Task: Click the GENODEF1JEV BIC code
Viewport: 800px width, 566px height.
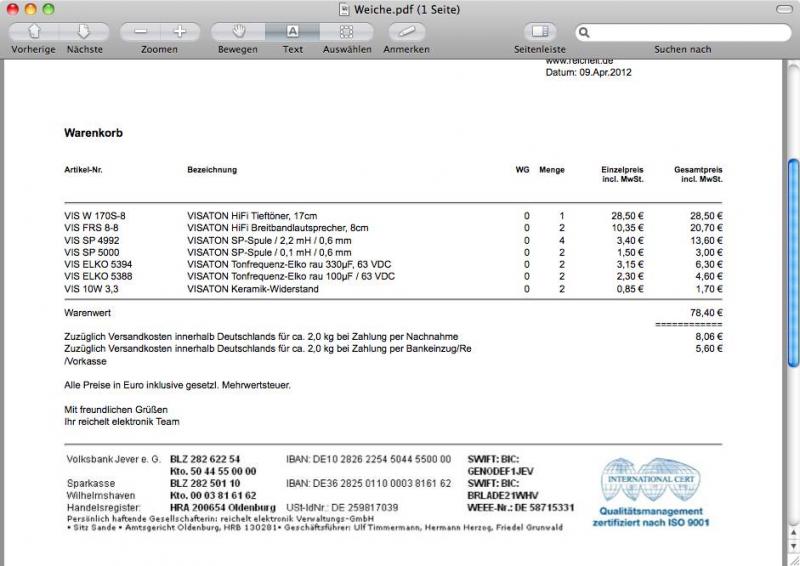Action: click(500, 471)
